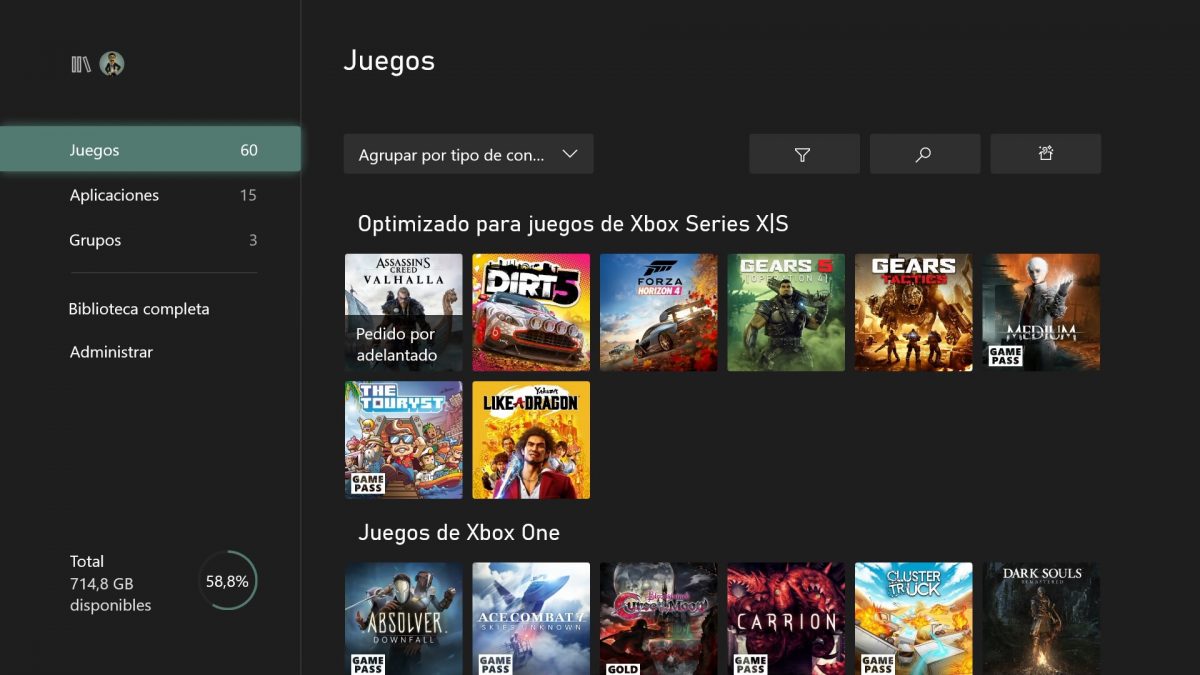Open Gears Tactics
The image size is (1200, 675).
(x=913, y=311)
